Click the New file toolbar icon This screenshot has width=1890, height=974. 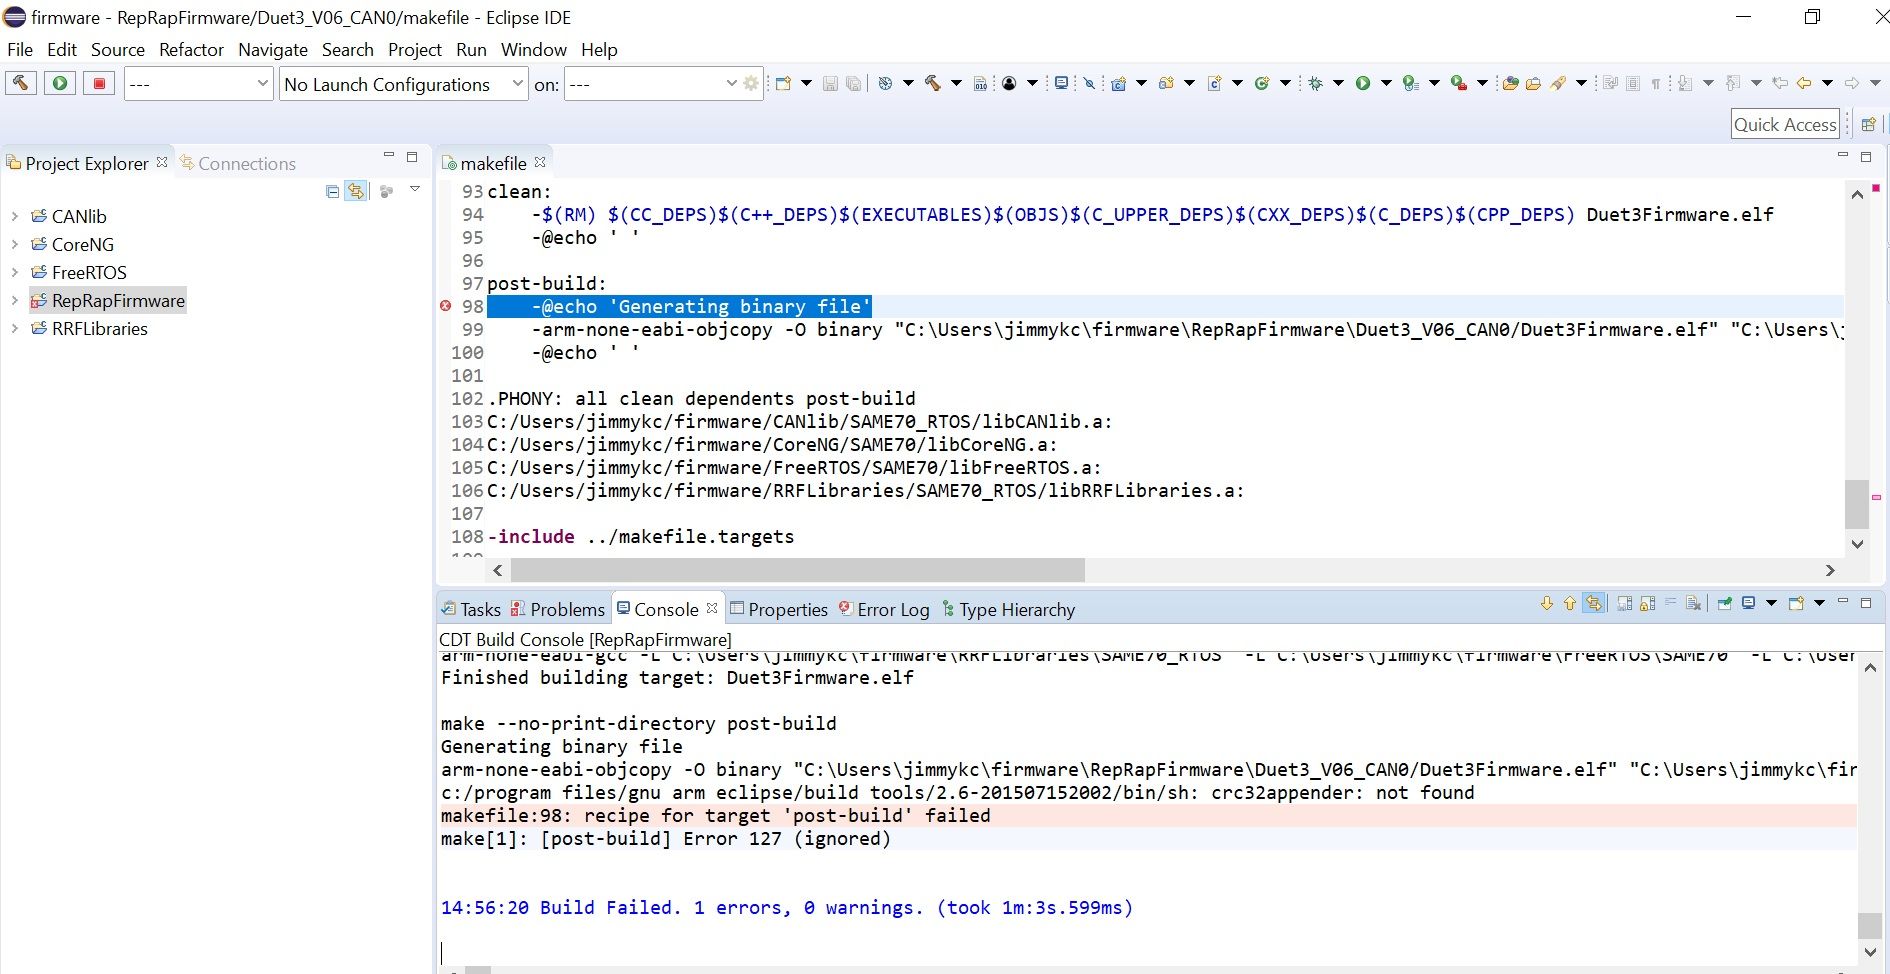pyautogui.click(x=783, y=84)
